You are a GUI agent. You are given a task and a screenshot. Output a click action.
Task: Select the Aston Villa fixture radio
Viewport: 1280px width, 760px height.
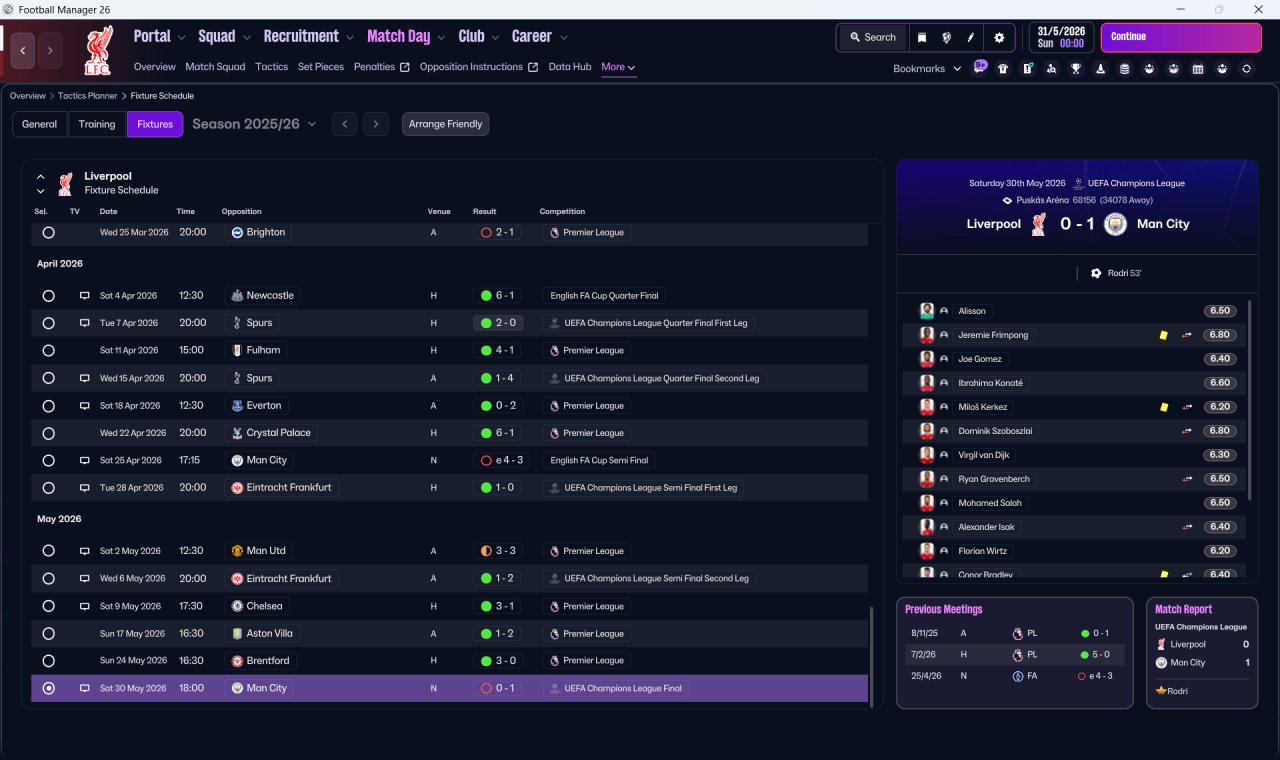[48, 633]
